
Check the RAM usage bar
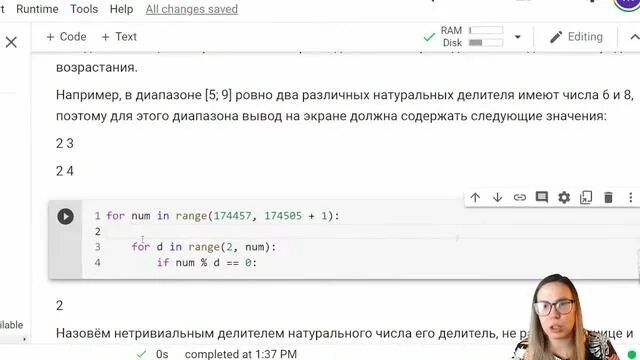pyautogui.click(x=486, y=30)
